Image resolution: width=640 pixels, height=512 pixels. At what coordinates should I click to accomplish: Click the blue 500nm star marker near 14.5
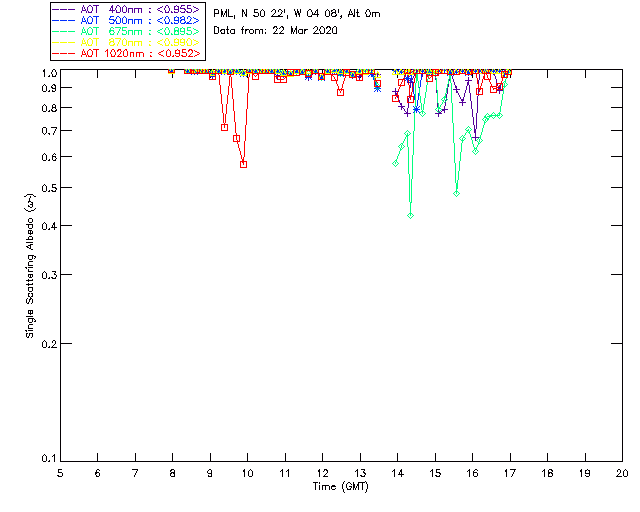tap(416, 109)
